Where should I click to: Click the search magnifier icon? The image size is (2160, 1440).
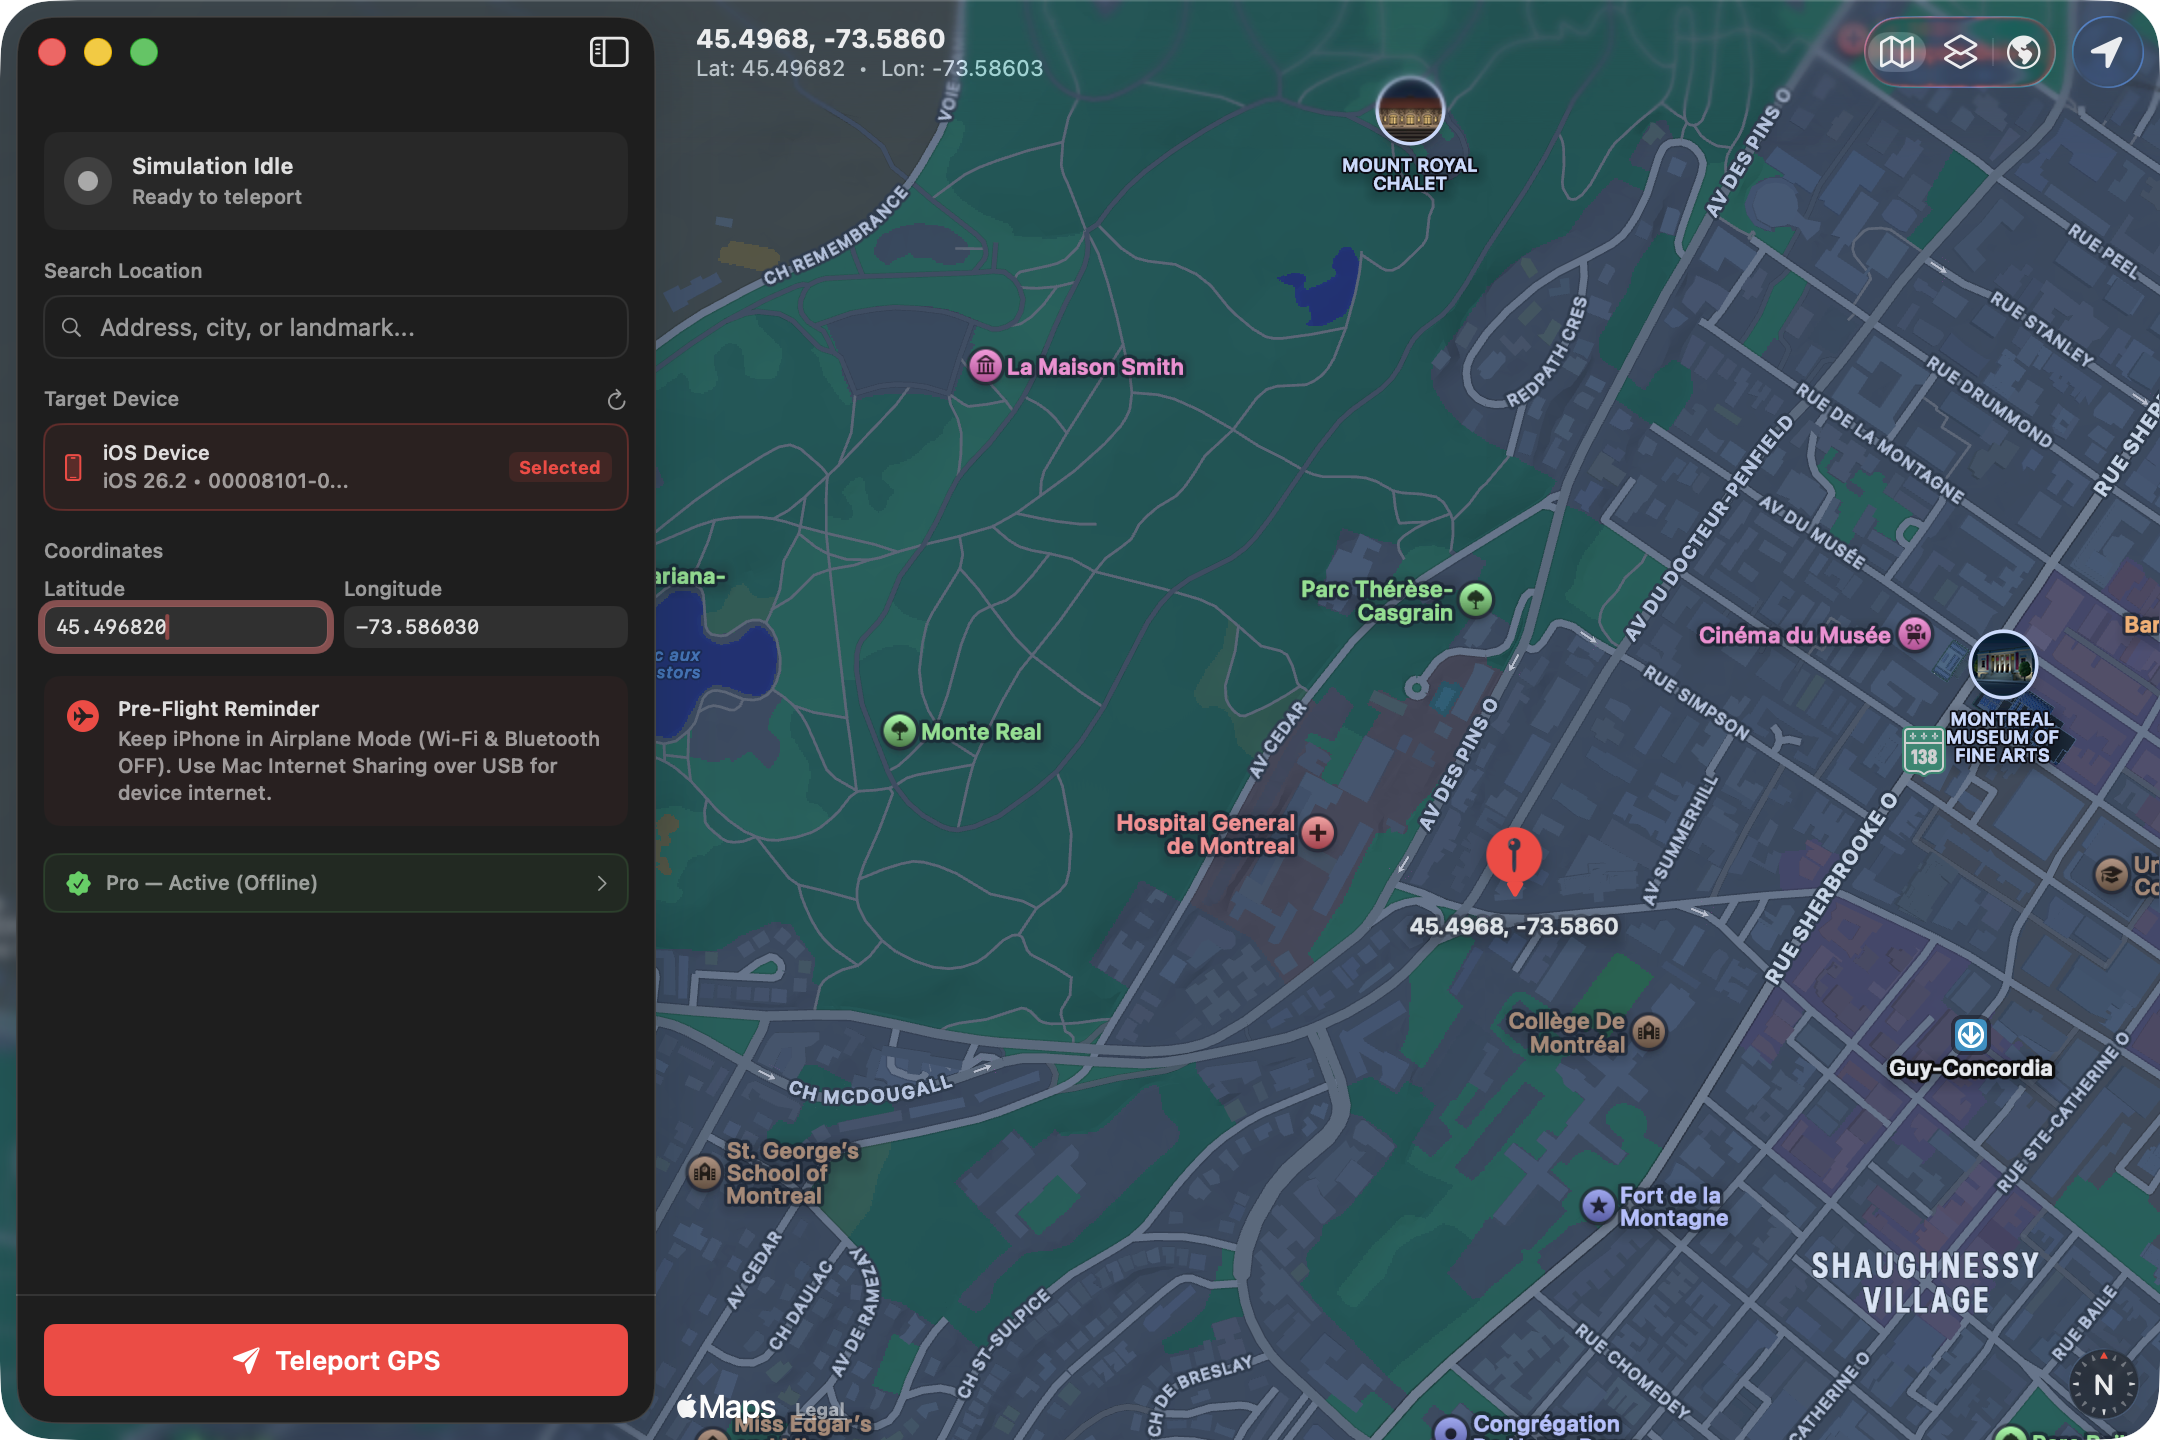71,327
